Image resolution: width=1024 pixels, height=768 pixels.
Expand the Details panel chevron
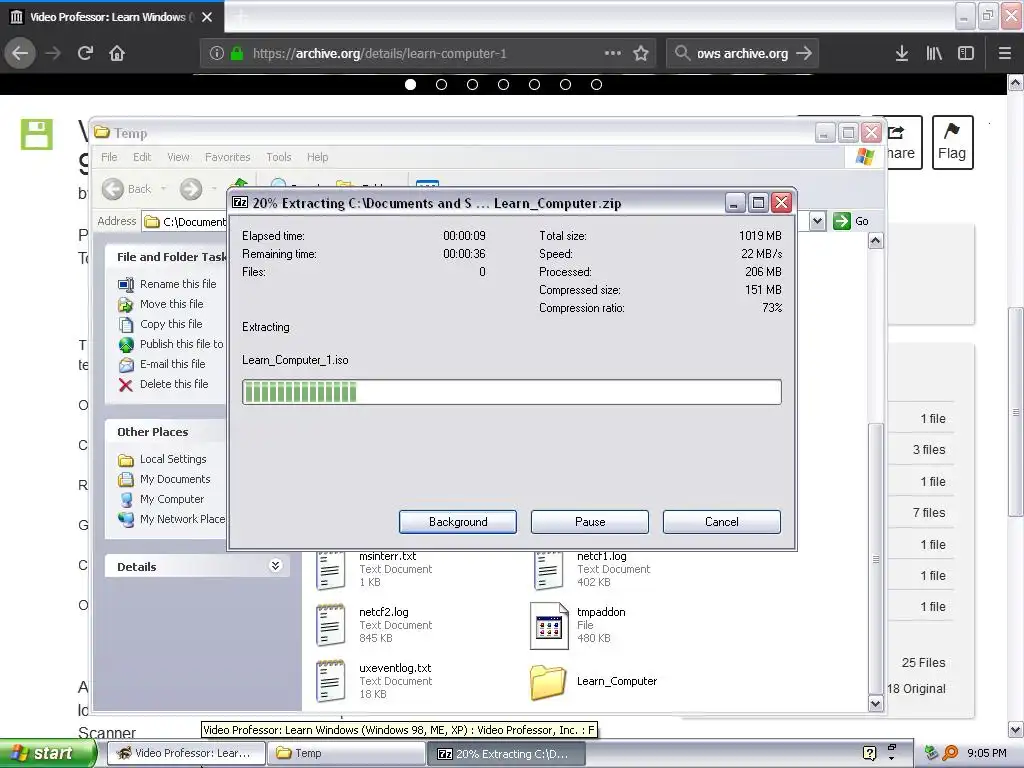[276, 566]
